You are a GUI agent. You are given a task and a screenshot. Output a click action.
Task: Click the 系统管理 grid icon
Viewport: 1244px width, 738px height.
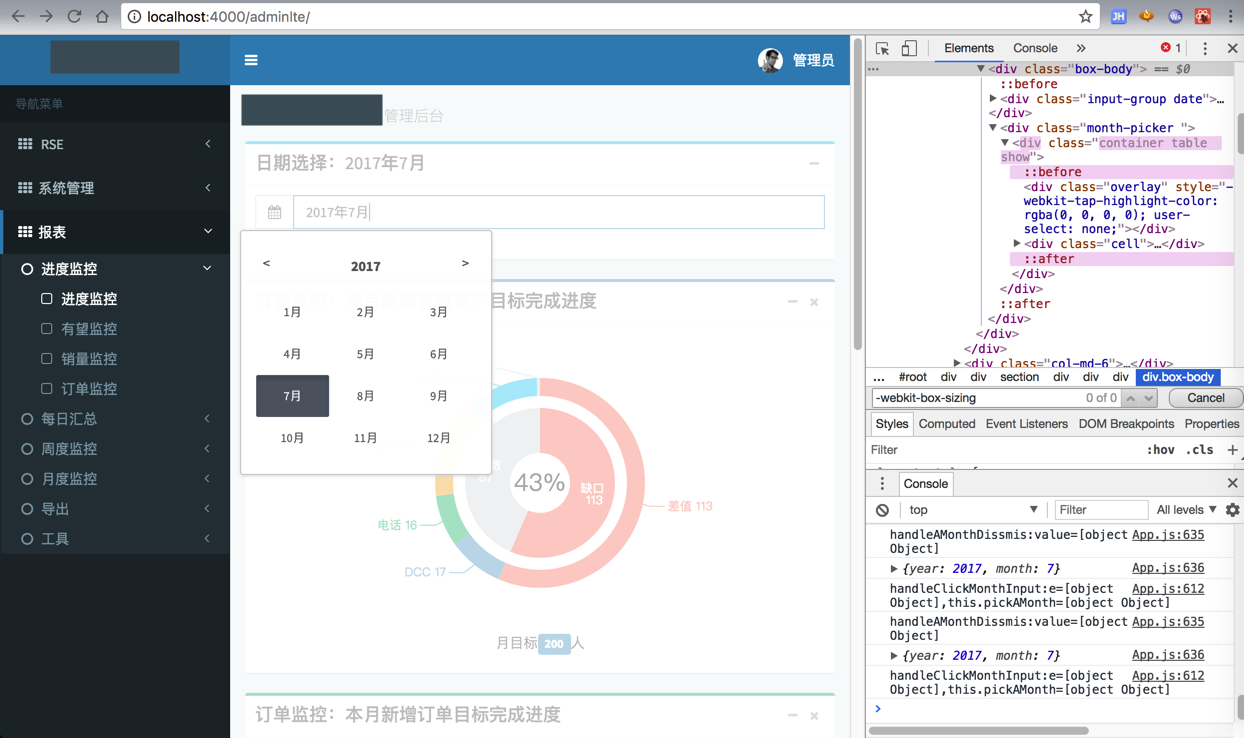[25, 187]
